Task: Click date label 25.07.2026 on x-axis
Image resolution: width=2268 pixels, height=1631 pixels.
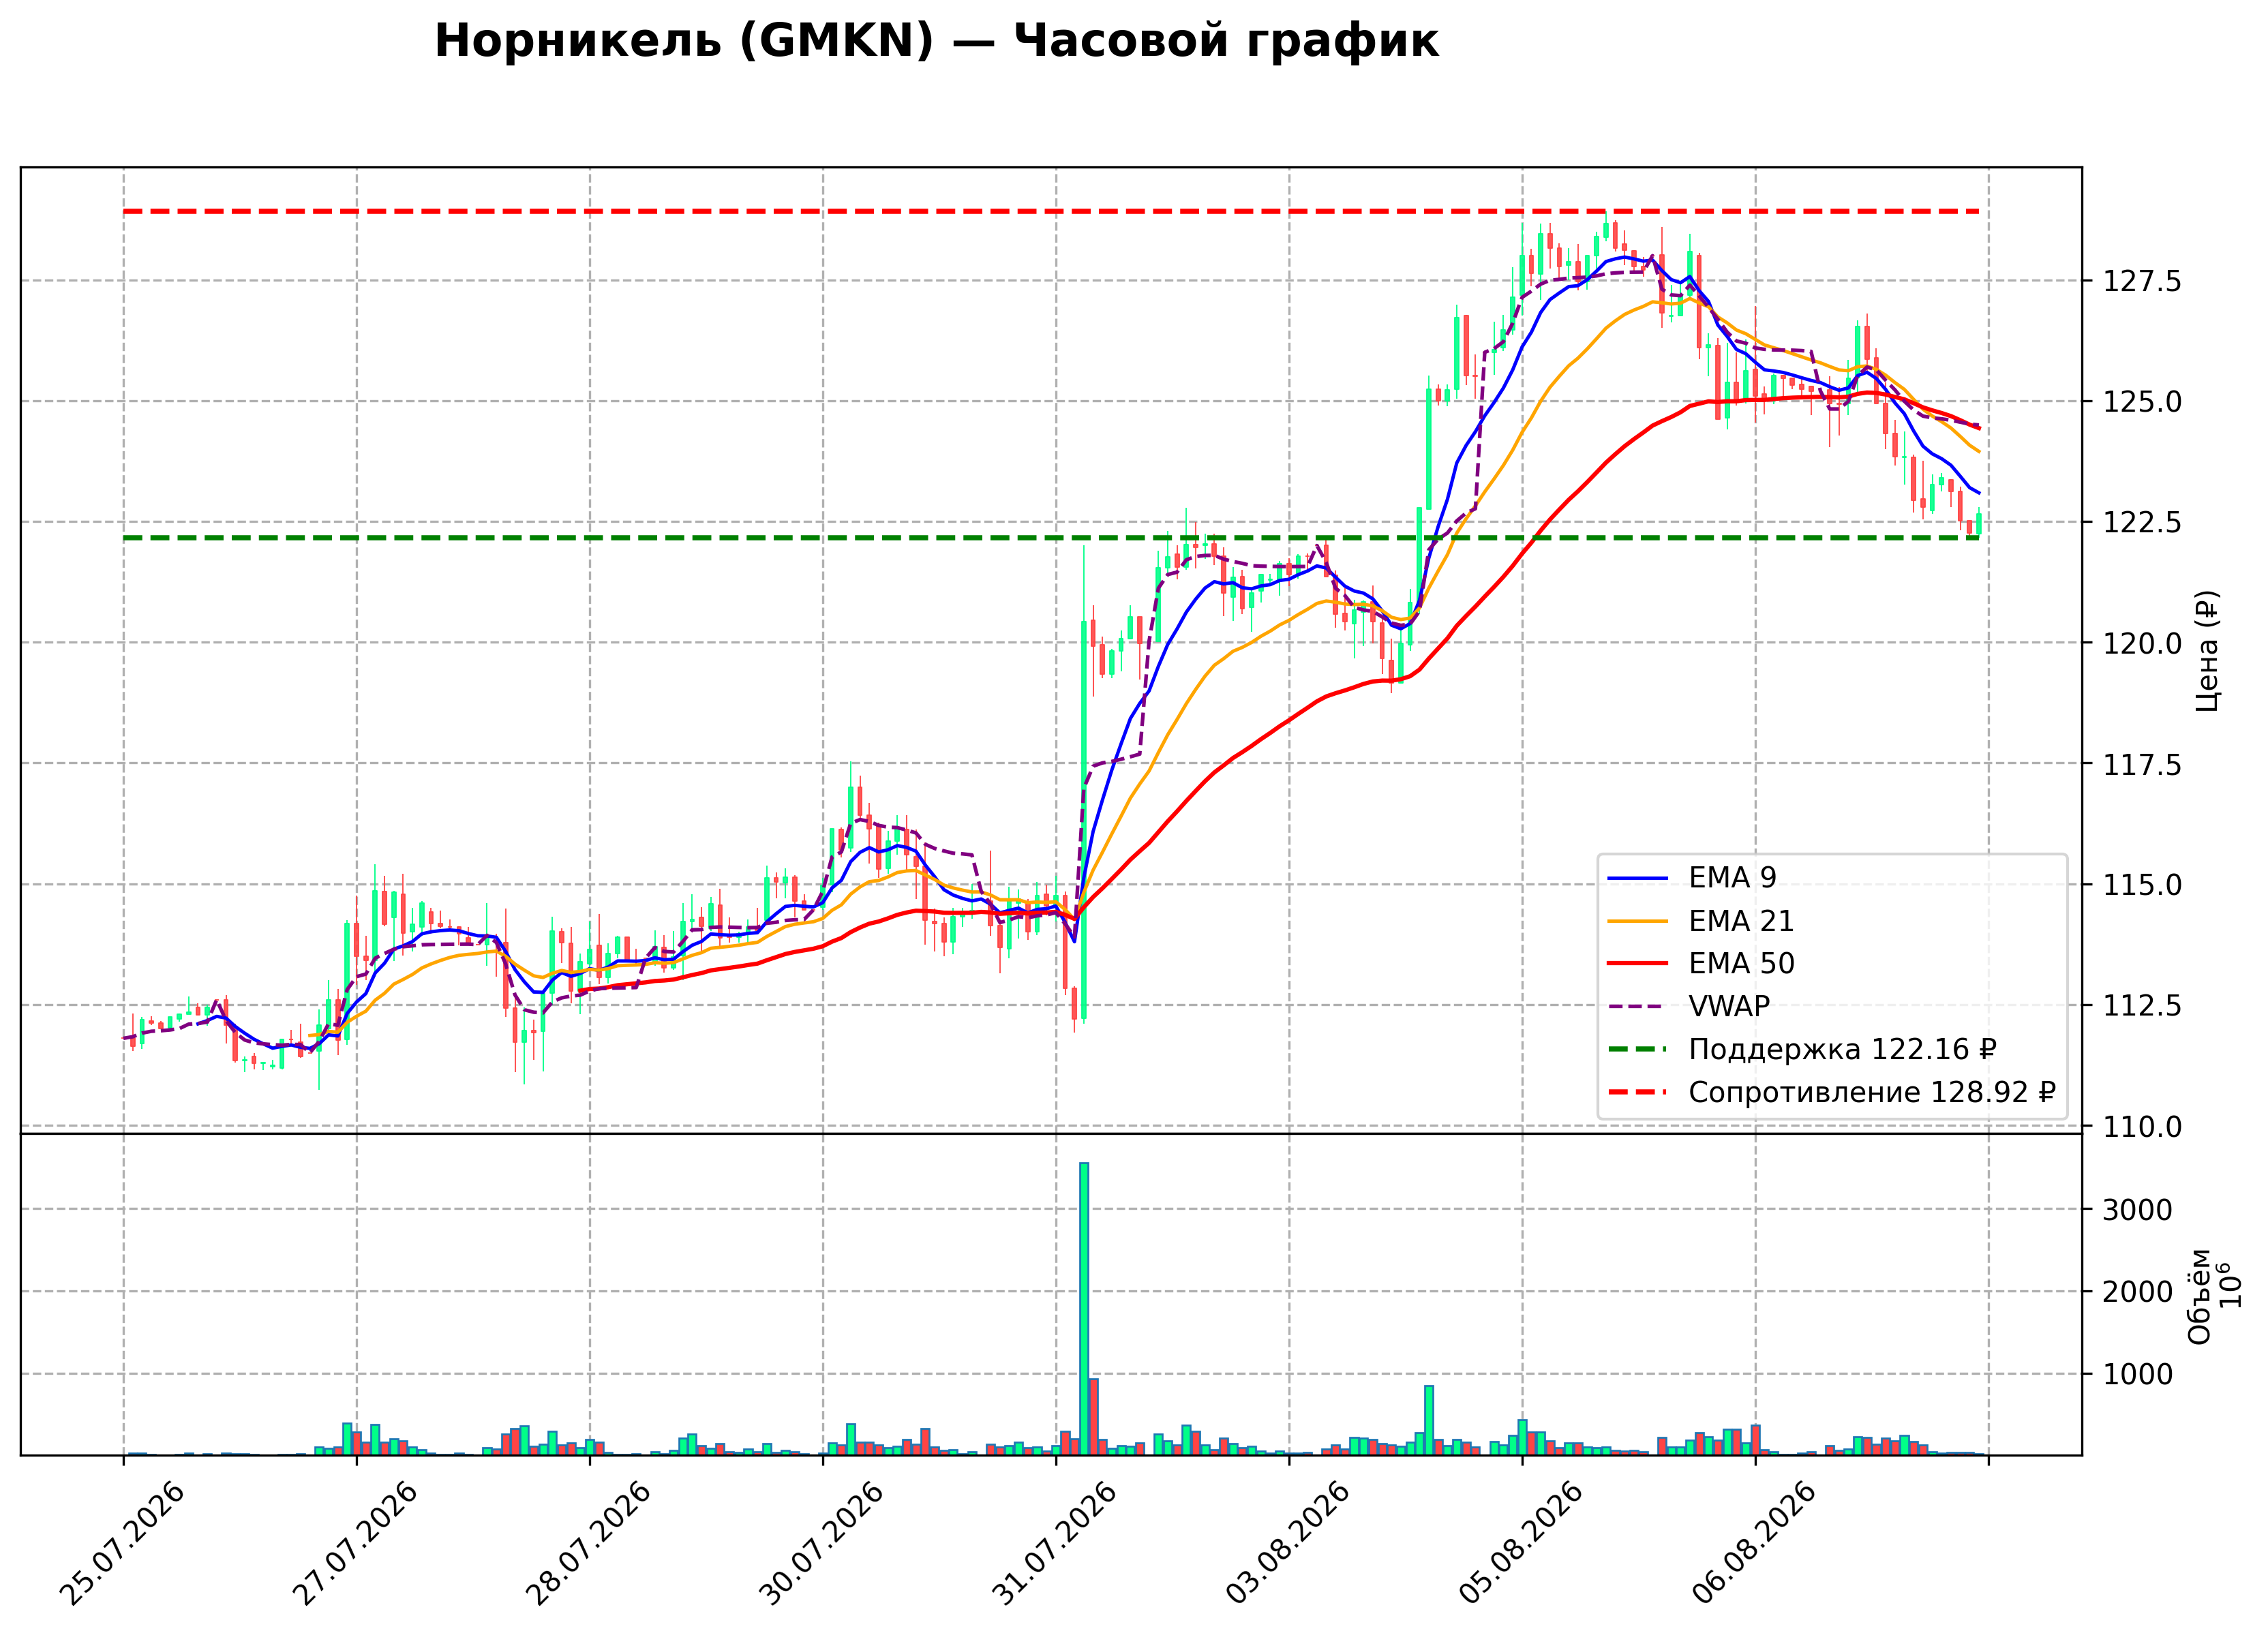Action: pos(122,1543)
